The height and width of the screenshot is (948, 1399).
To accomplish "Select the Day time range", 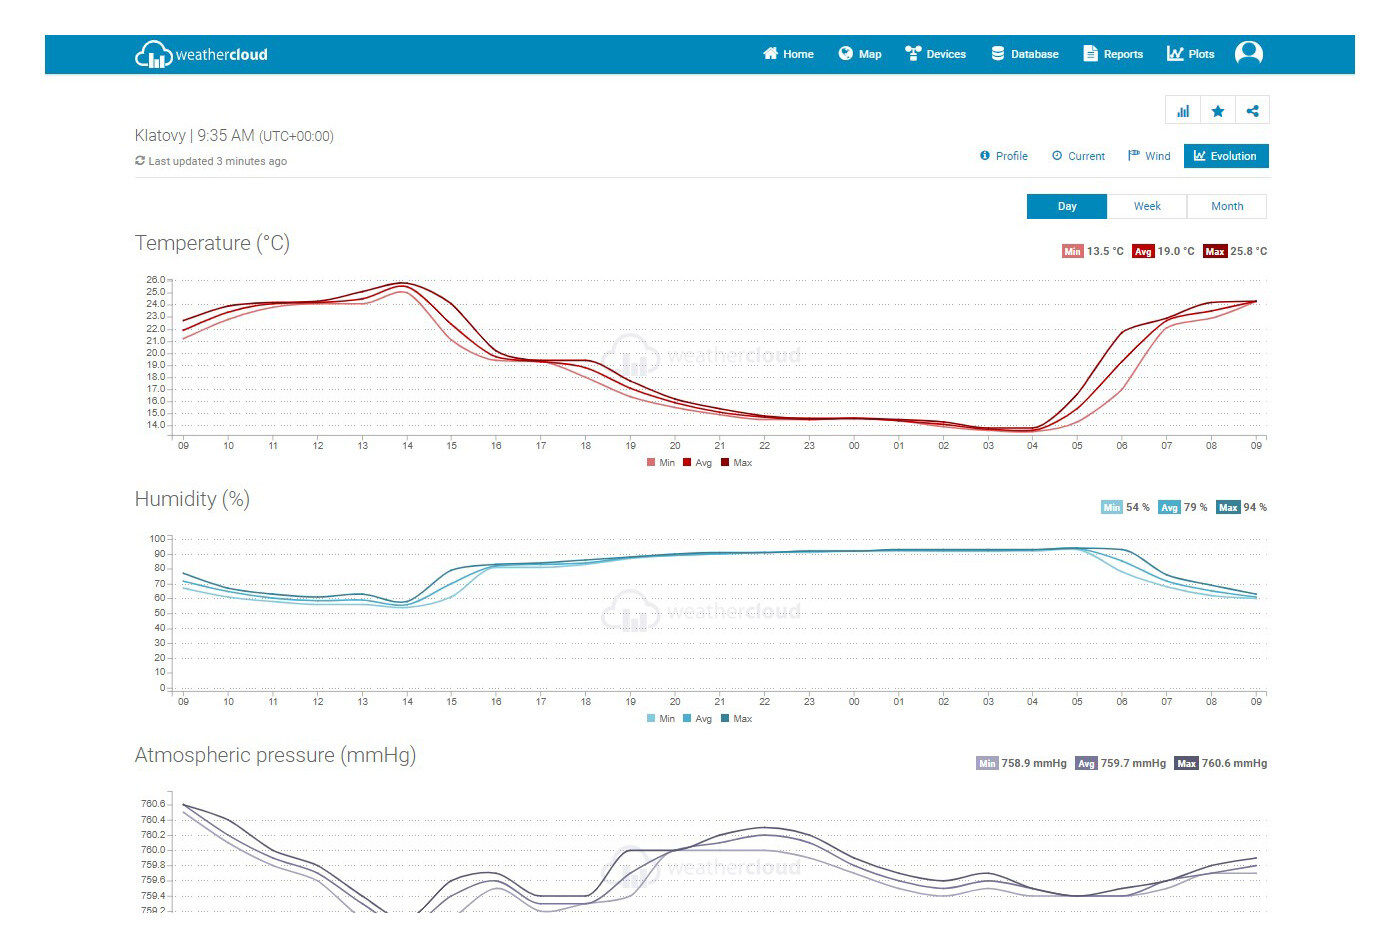I will click(1067, 206).
